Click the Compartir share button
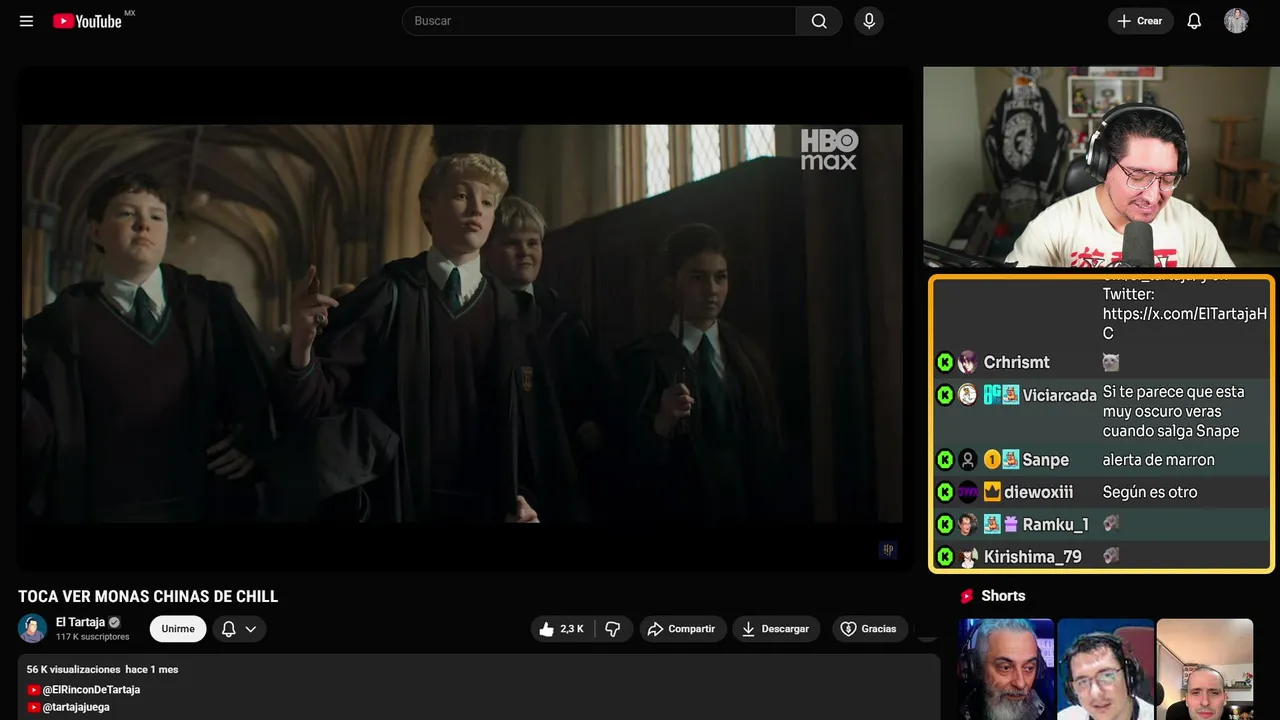1280x720 pixels. tap(682, 629)
